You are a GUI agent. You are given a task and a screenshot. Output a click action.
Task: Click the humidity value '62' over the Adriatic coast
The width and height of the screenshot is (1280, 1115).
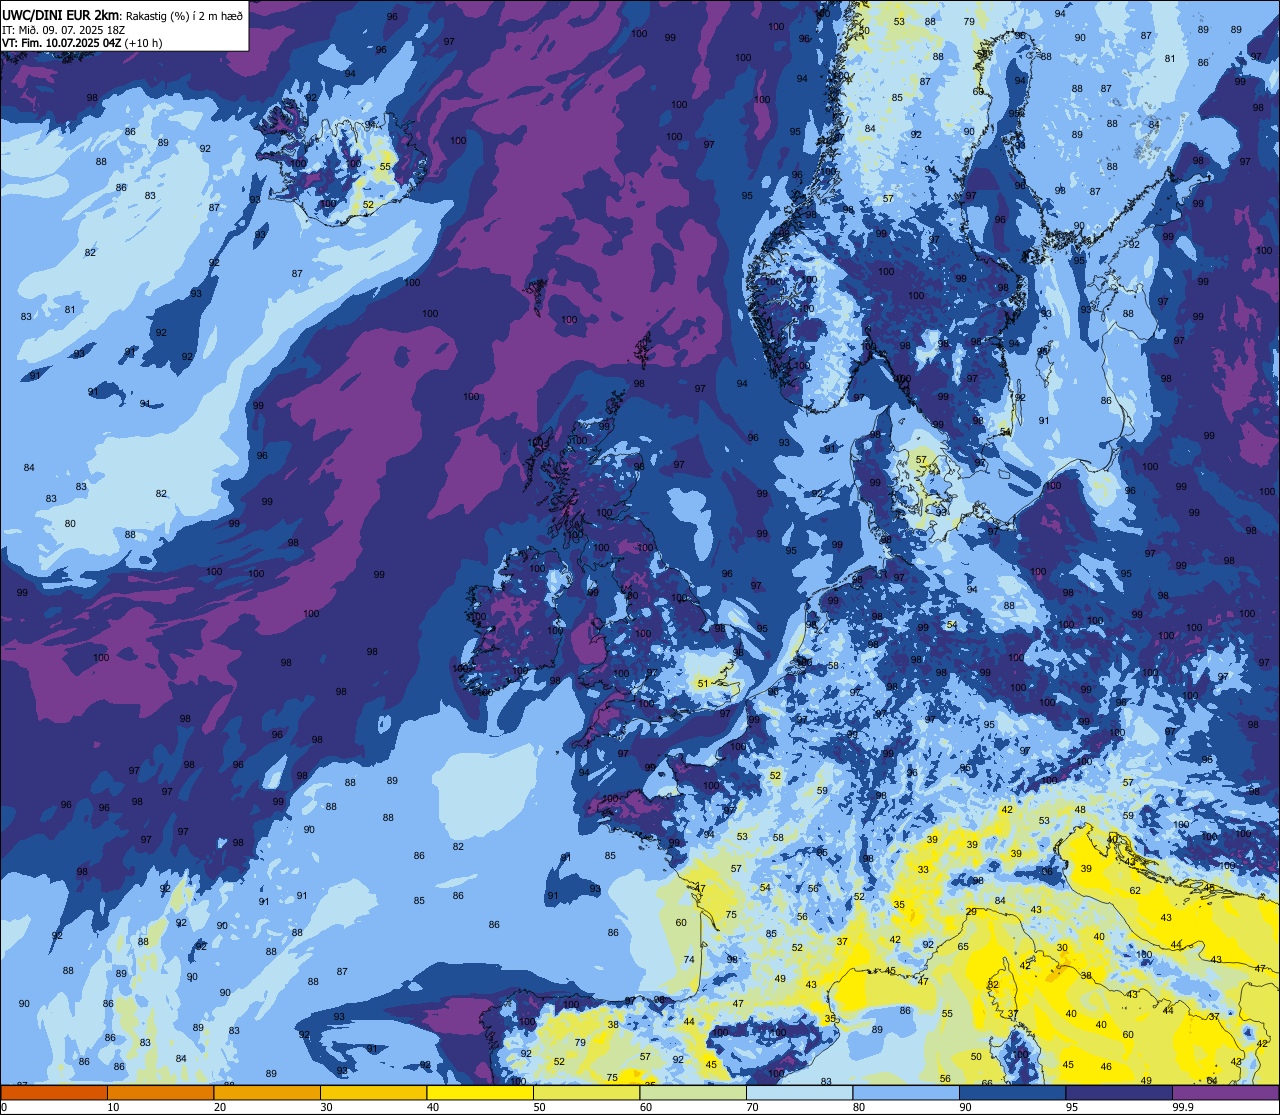point(1135,890)
